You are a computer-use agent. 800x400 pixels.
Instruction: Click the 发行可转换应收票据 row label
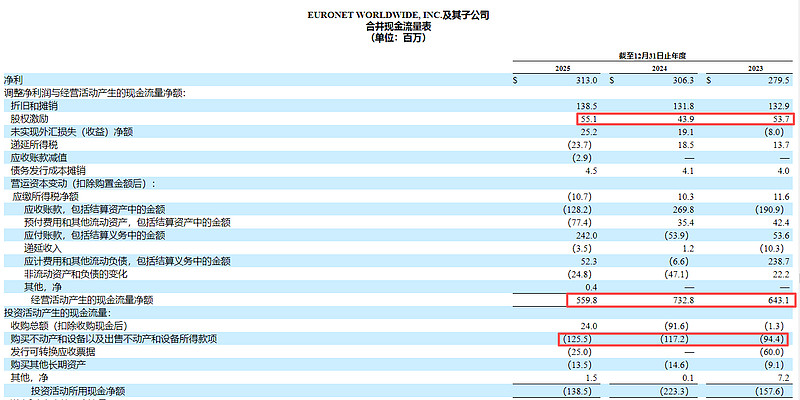click(53, 352)
